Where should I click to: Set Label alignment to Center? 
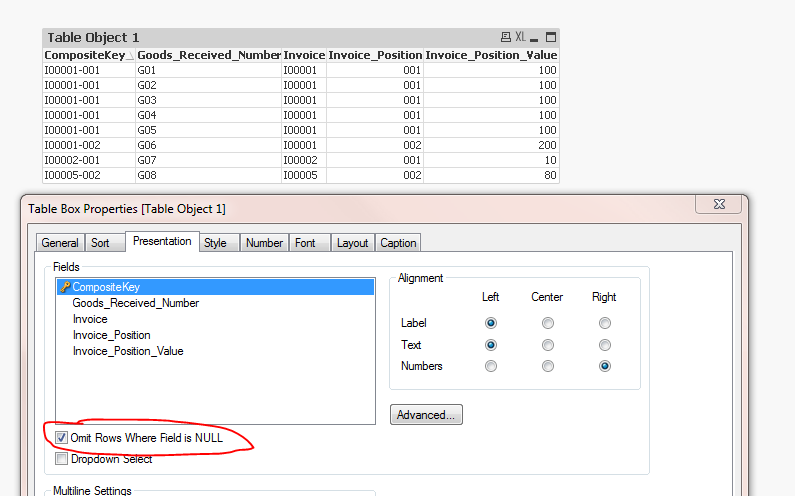click(547, 323)
